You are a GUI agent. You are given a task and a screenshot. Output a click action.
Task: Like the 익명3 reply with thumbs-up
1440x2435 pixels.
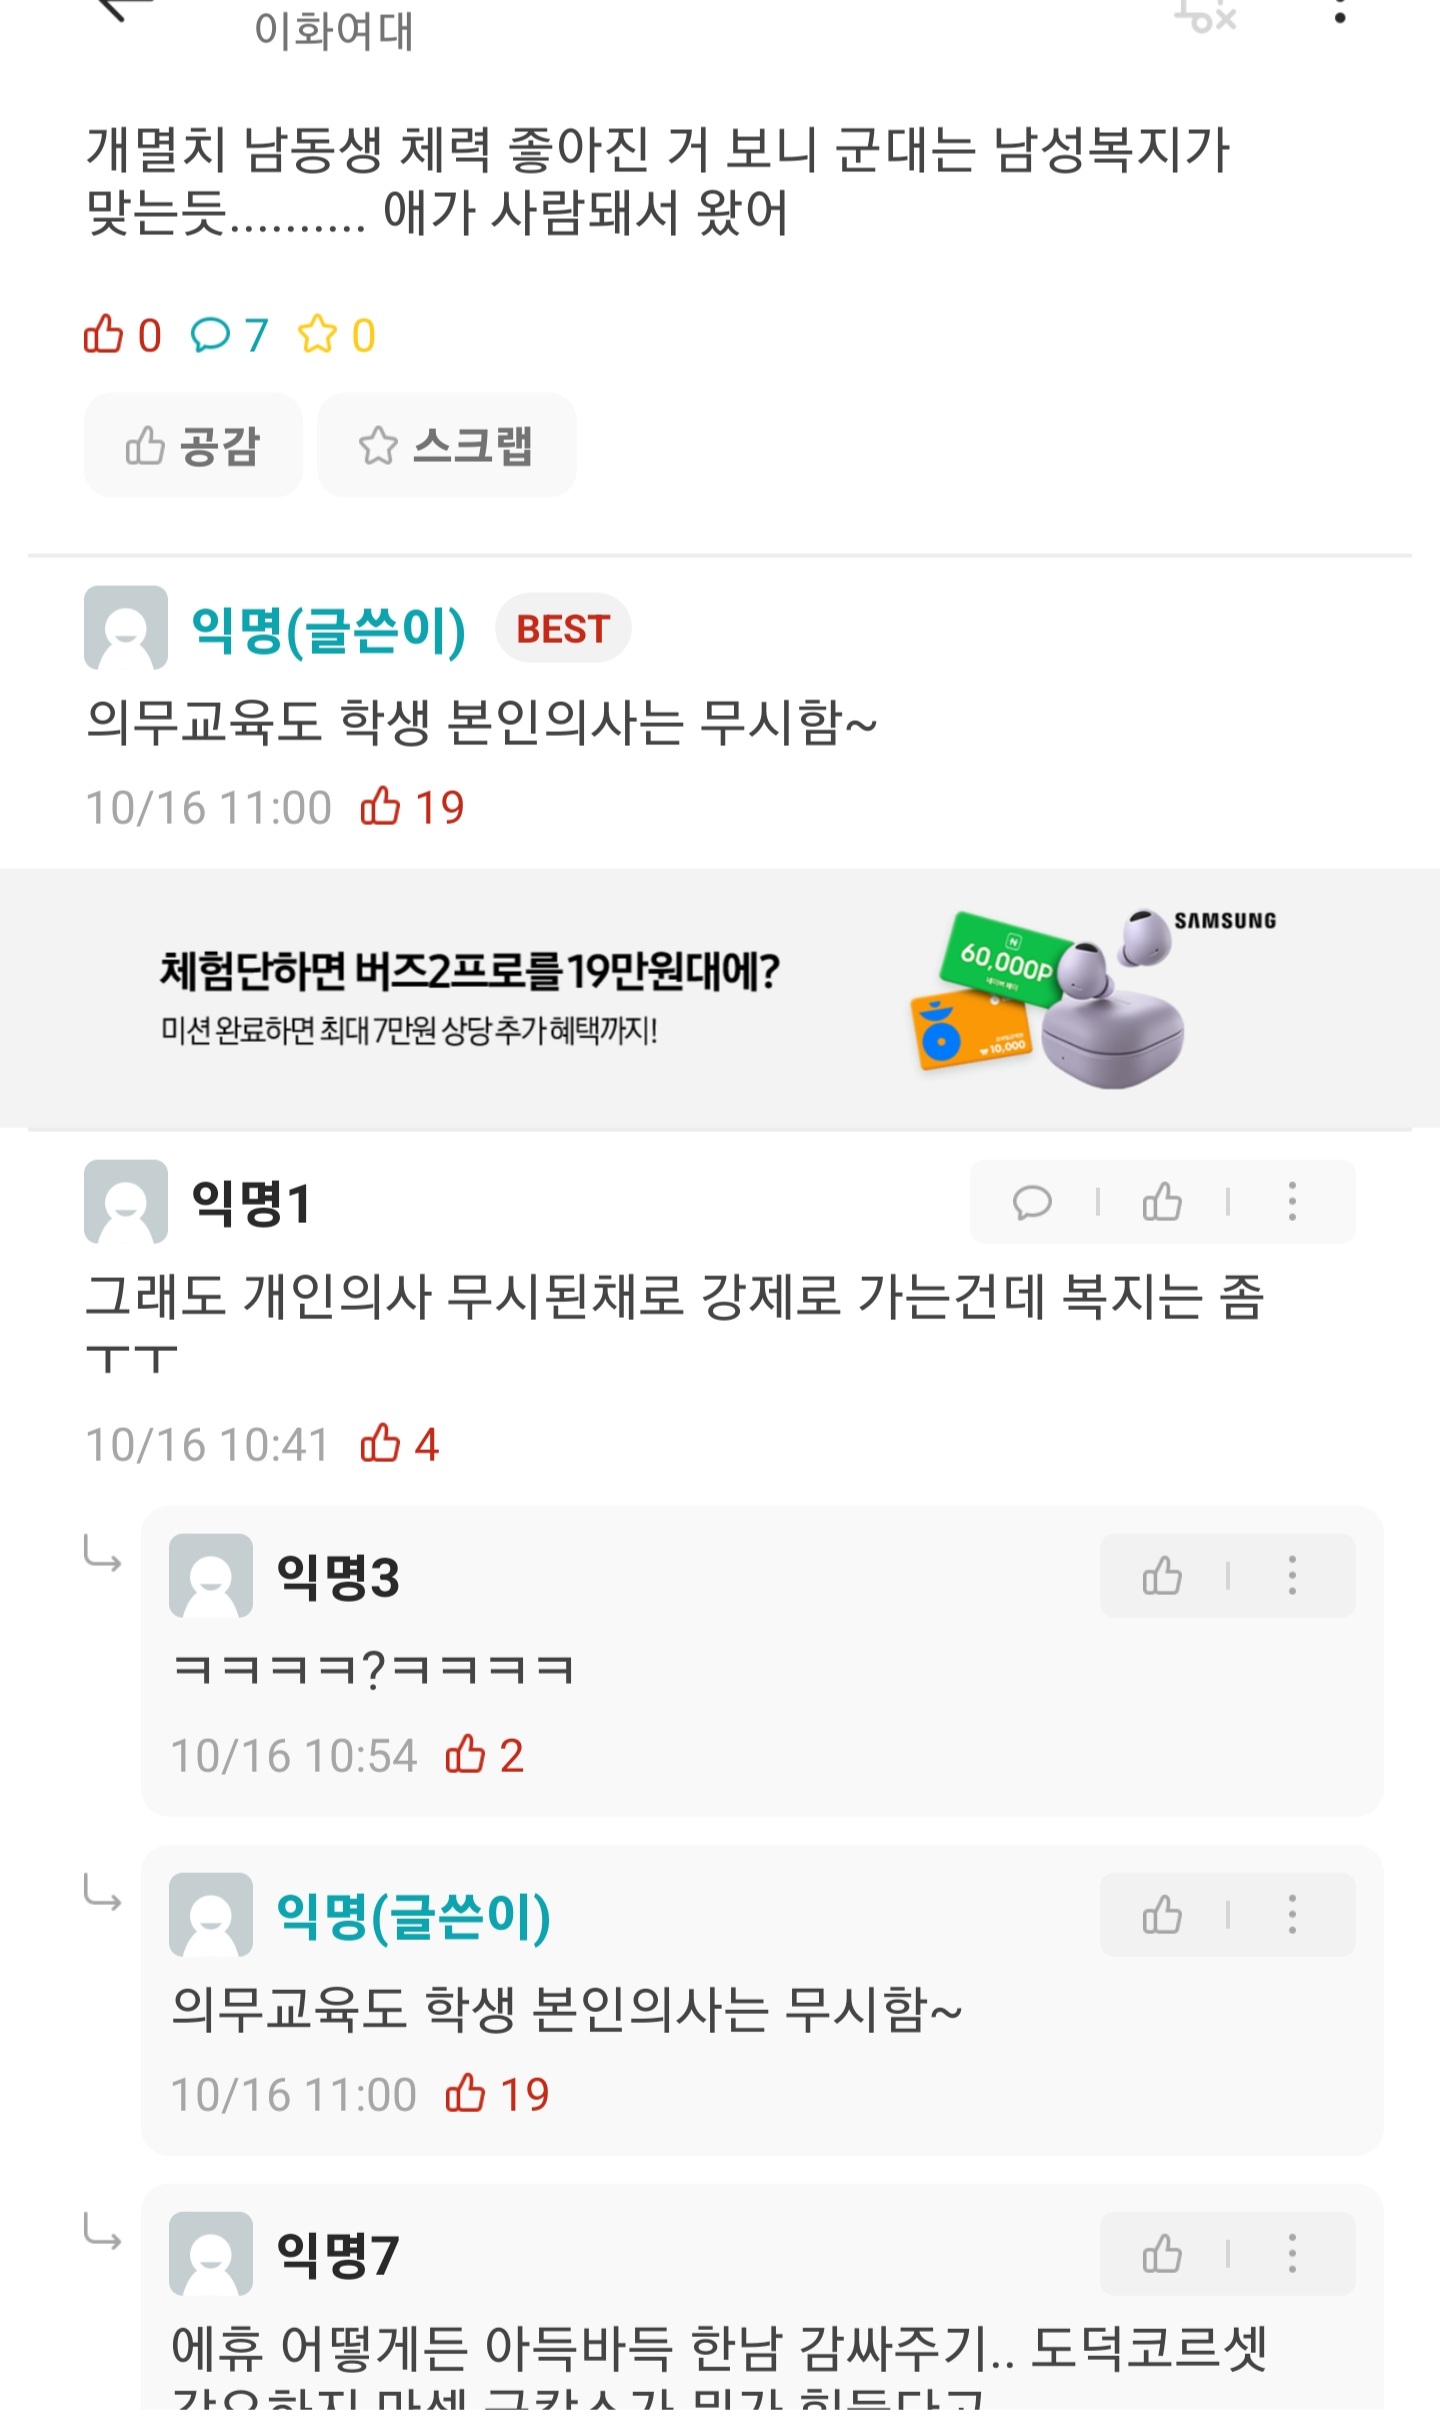(x=1162, y=1576)
